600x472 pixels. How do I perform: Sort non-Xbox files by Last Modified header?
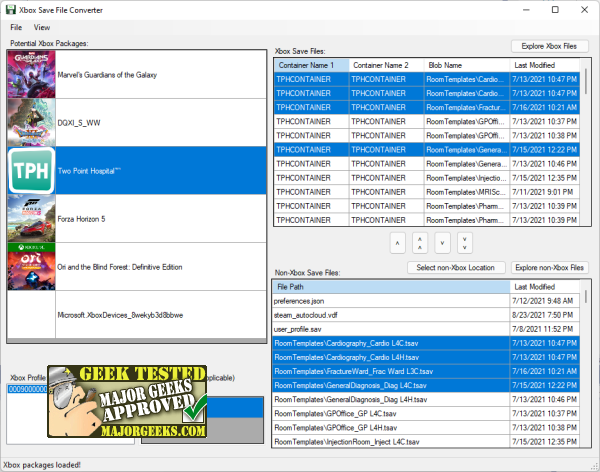(x=545, y=287)
